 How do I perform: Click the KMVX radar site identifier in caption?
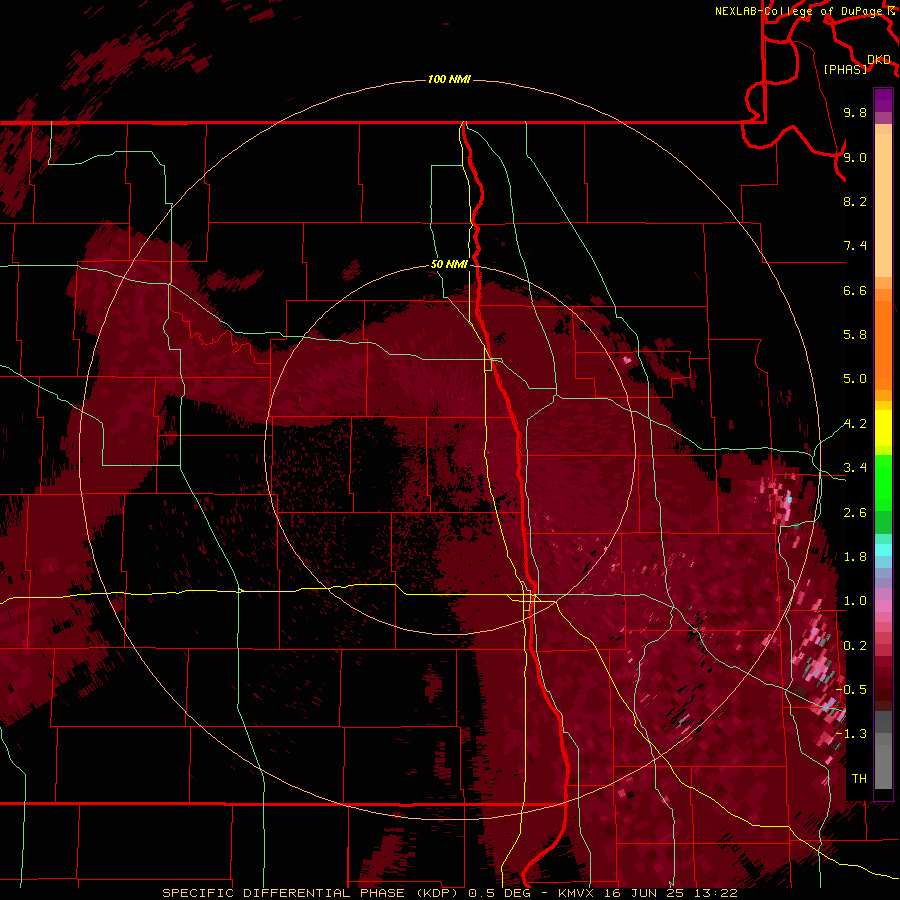577,893
